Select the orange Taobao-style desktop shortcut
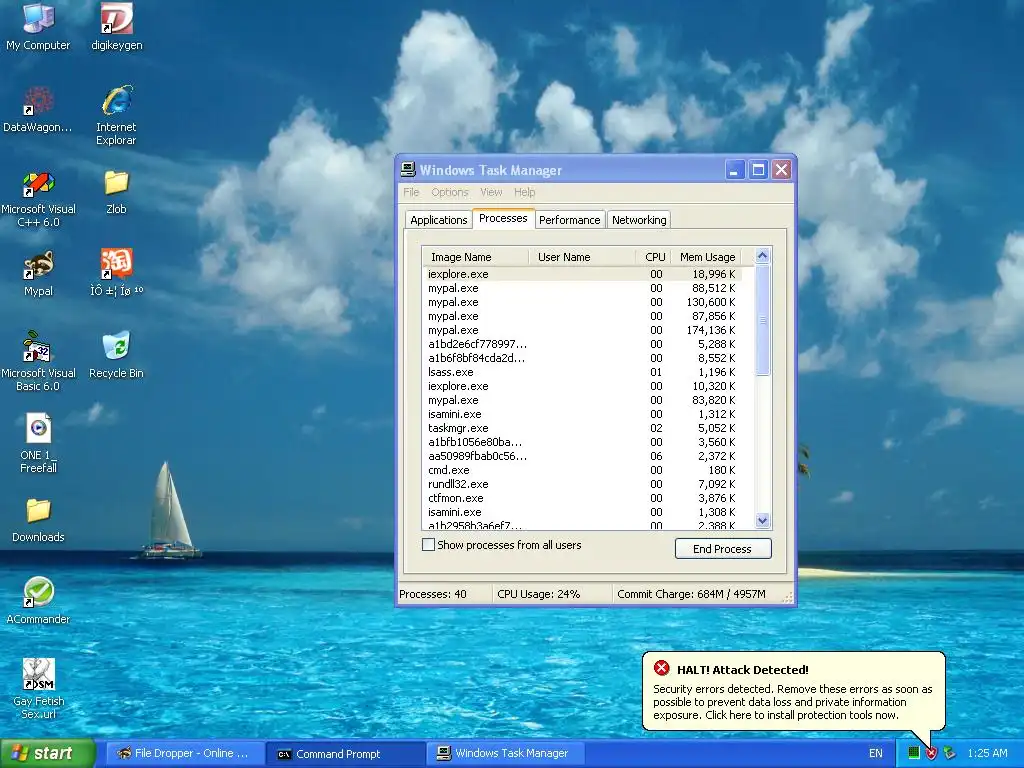The width and height of the screenshot is (1024, 768). tap(116, 273)
